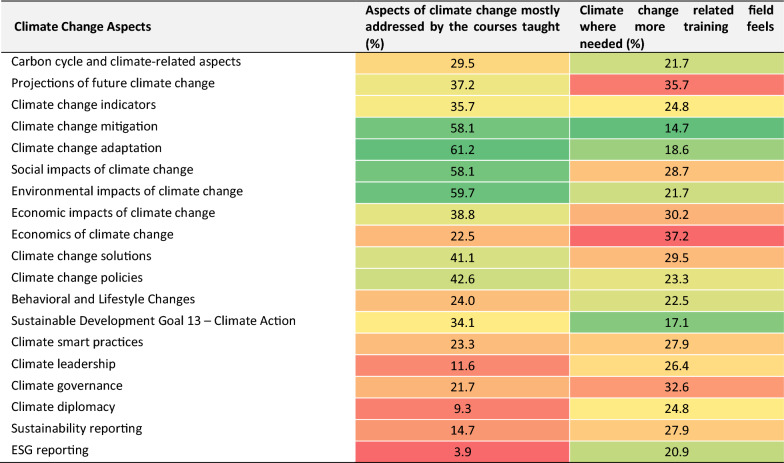Select the red 3.9 ESG reporting cell
Image resolution: width=784 pixels, height=463 pixels.
(x=462, y=450)
